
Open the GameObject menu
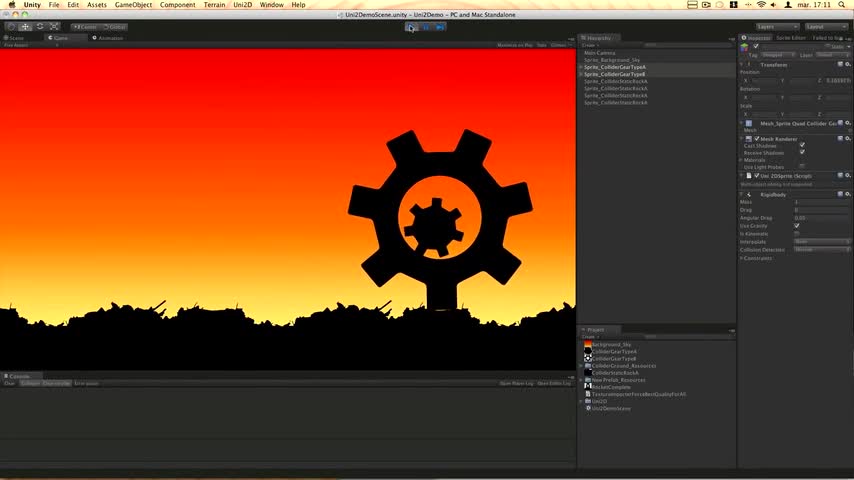coord(133,5)
